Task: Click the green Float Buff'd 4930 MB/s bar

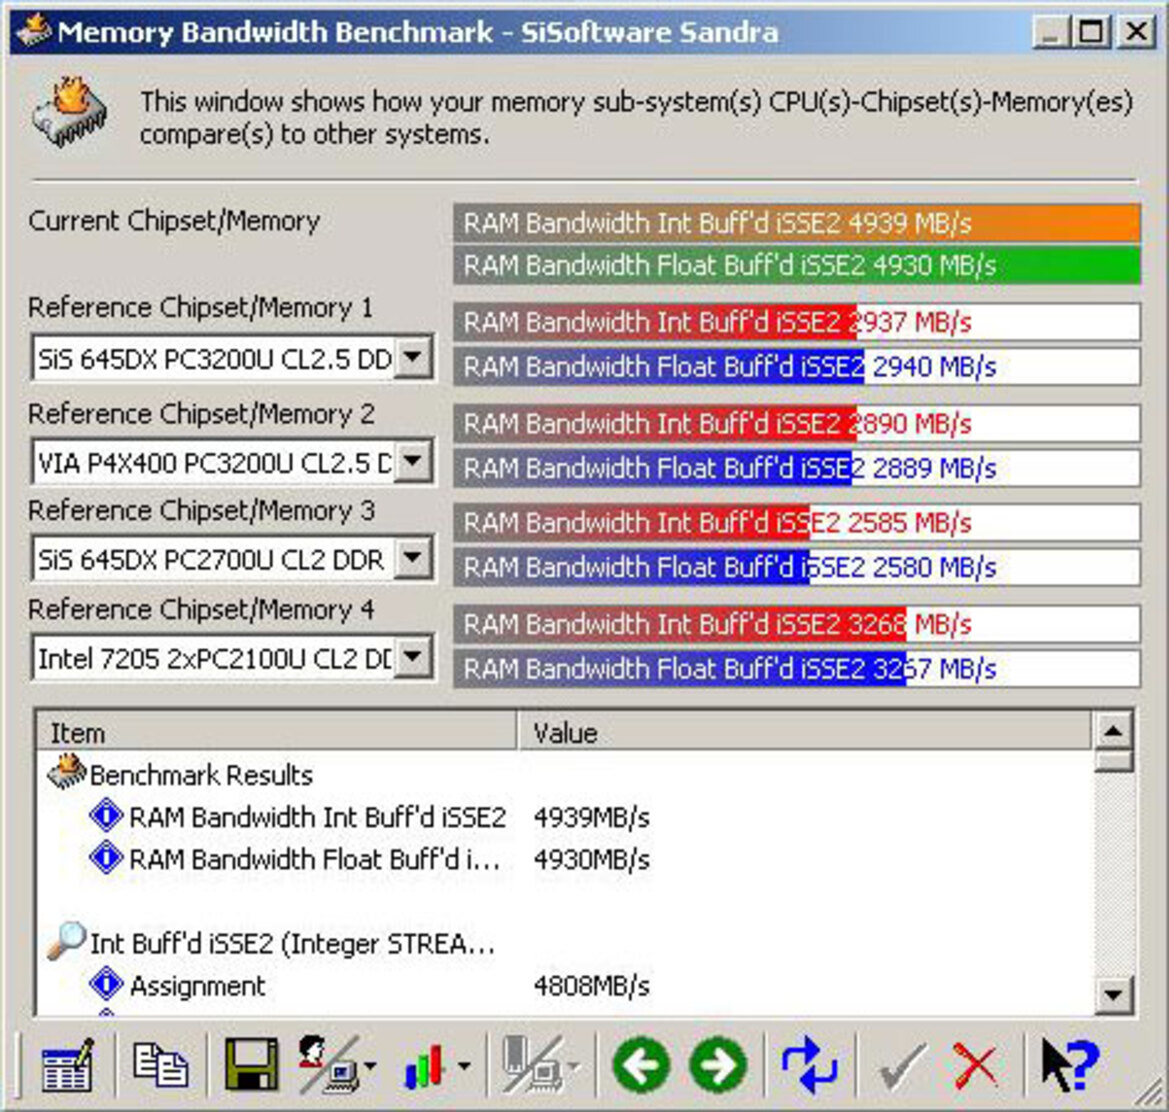Action: [797, 265]
